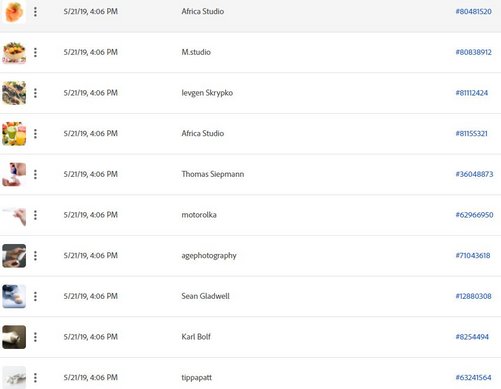Open asset link #80838912

pos(473,52)
